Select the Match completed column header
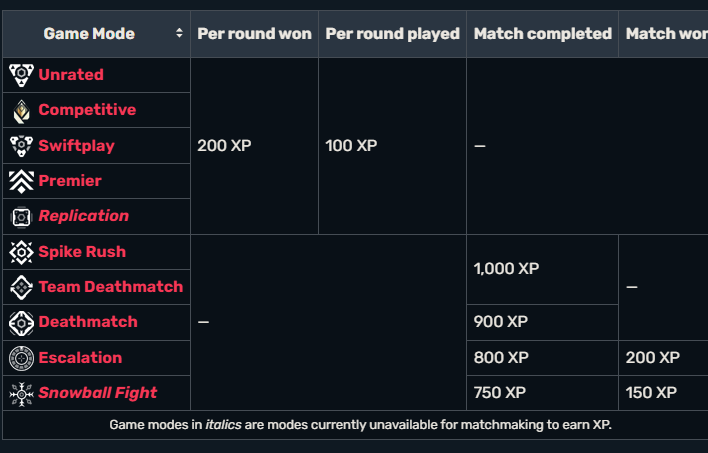The image size is (708, 453). [x=542, y=34]
